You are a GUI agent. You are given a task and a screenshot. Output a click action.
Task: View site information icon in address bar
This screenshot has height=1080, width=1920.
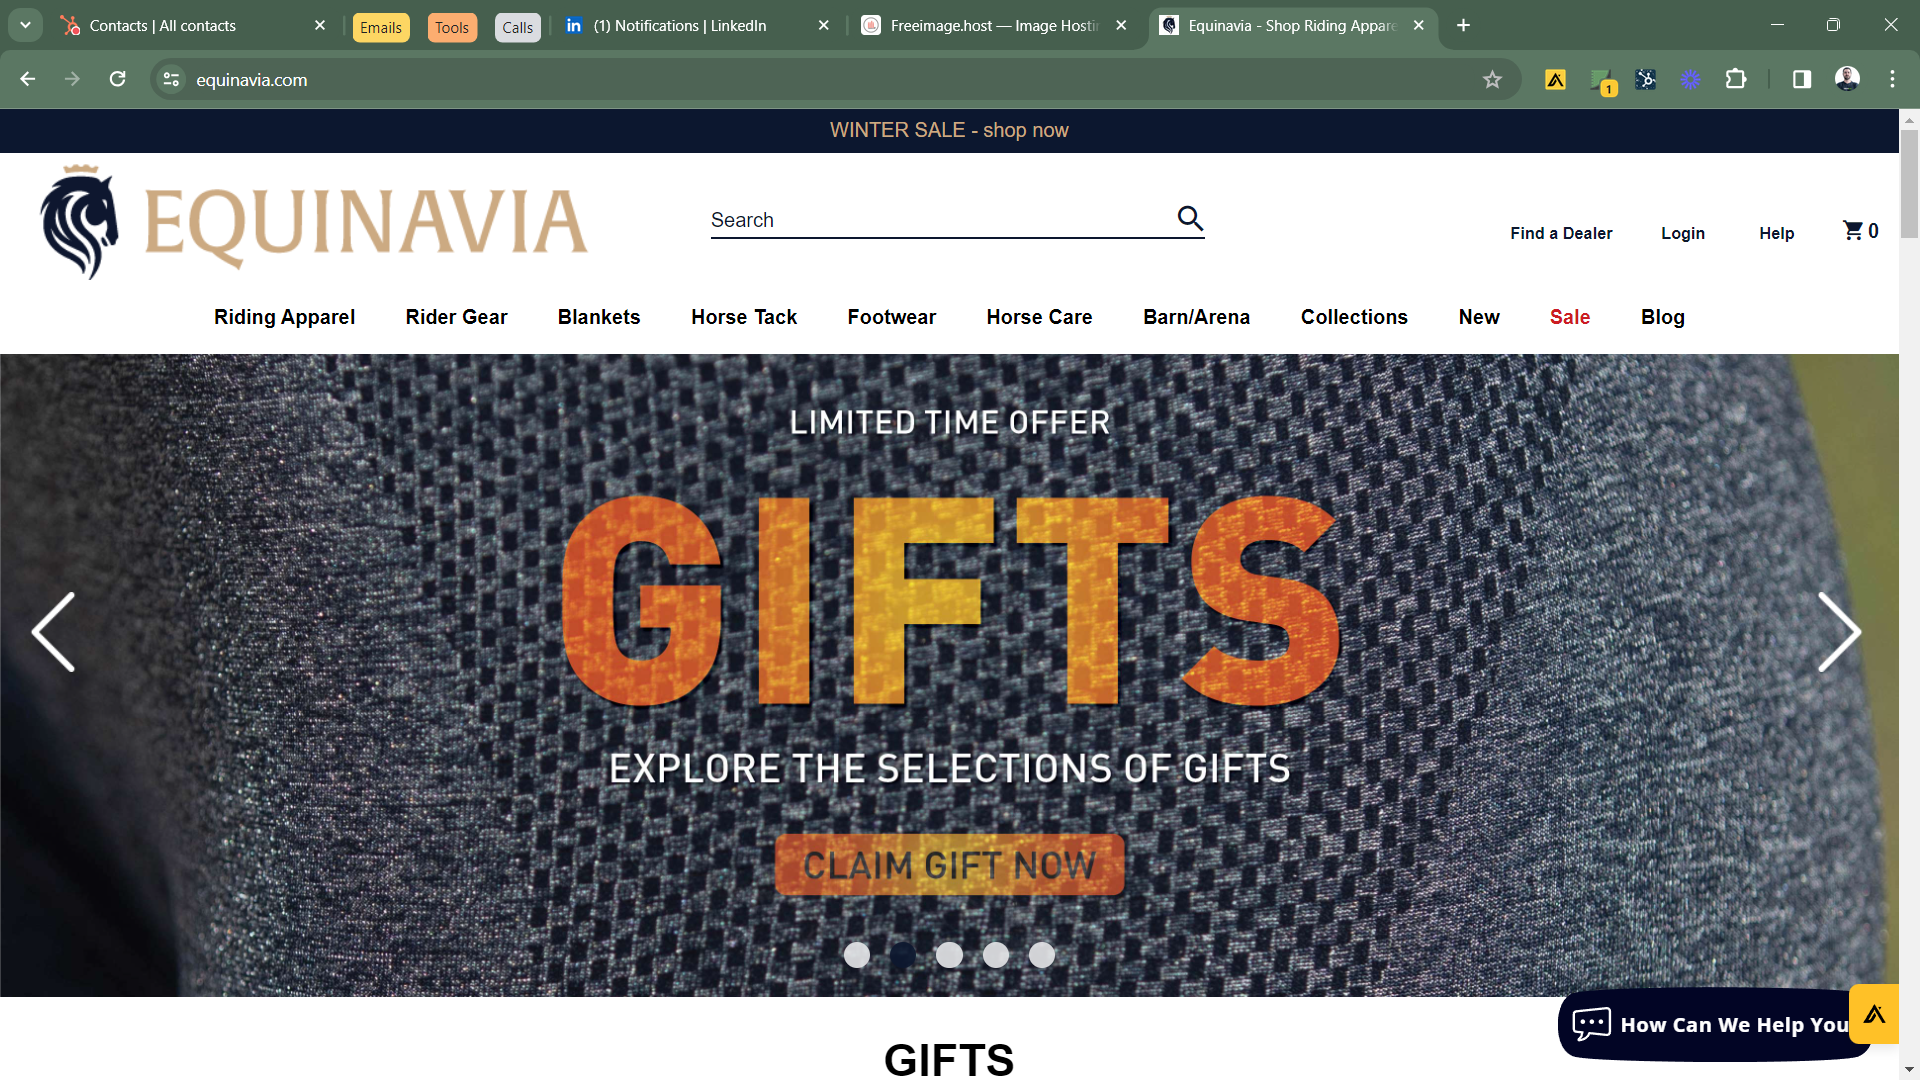tap(172, 80)
